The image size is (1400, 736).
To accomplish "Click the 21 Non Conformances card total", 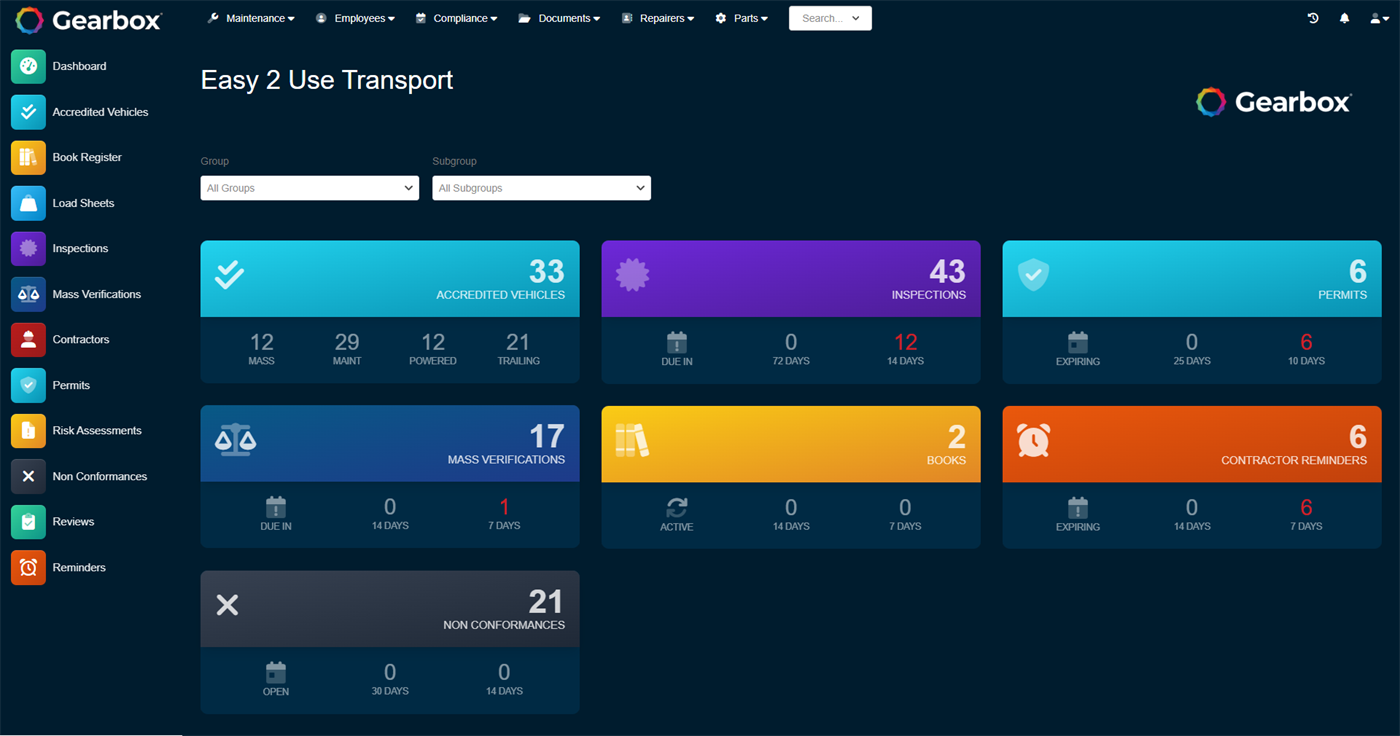I will tap(547, 601).
